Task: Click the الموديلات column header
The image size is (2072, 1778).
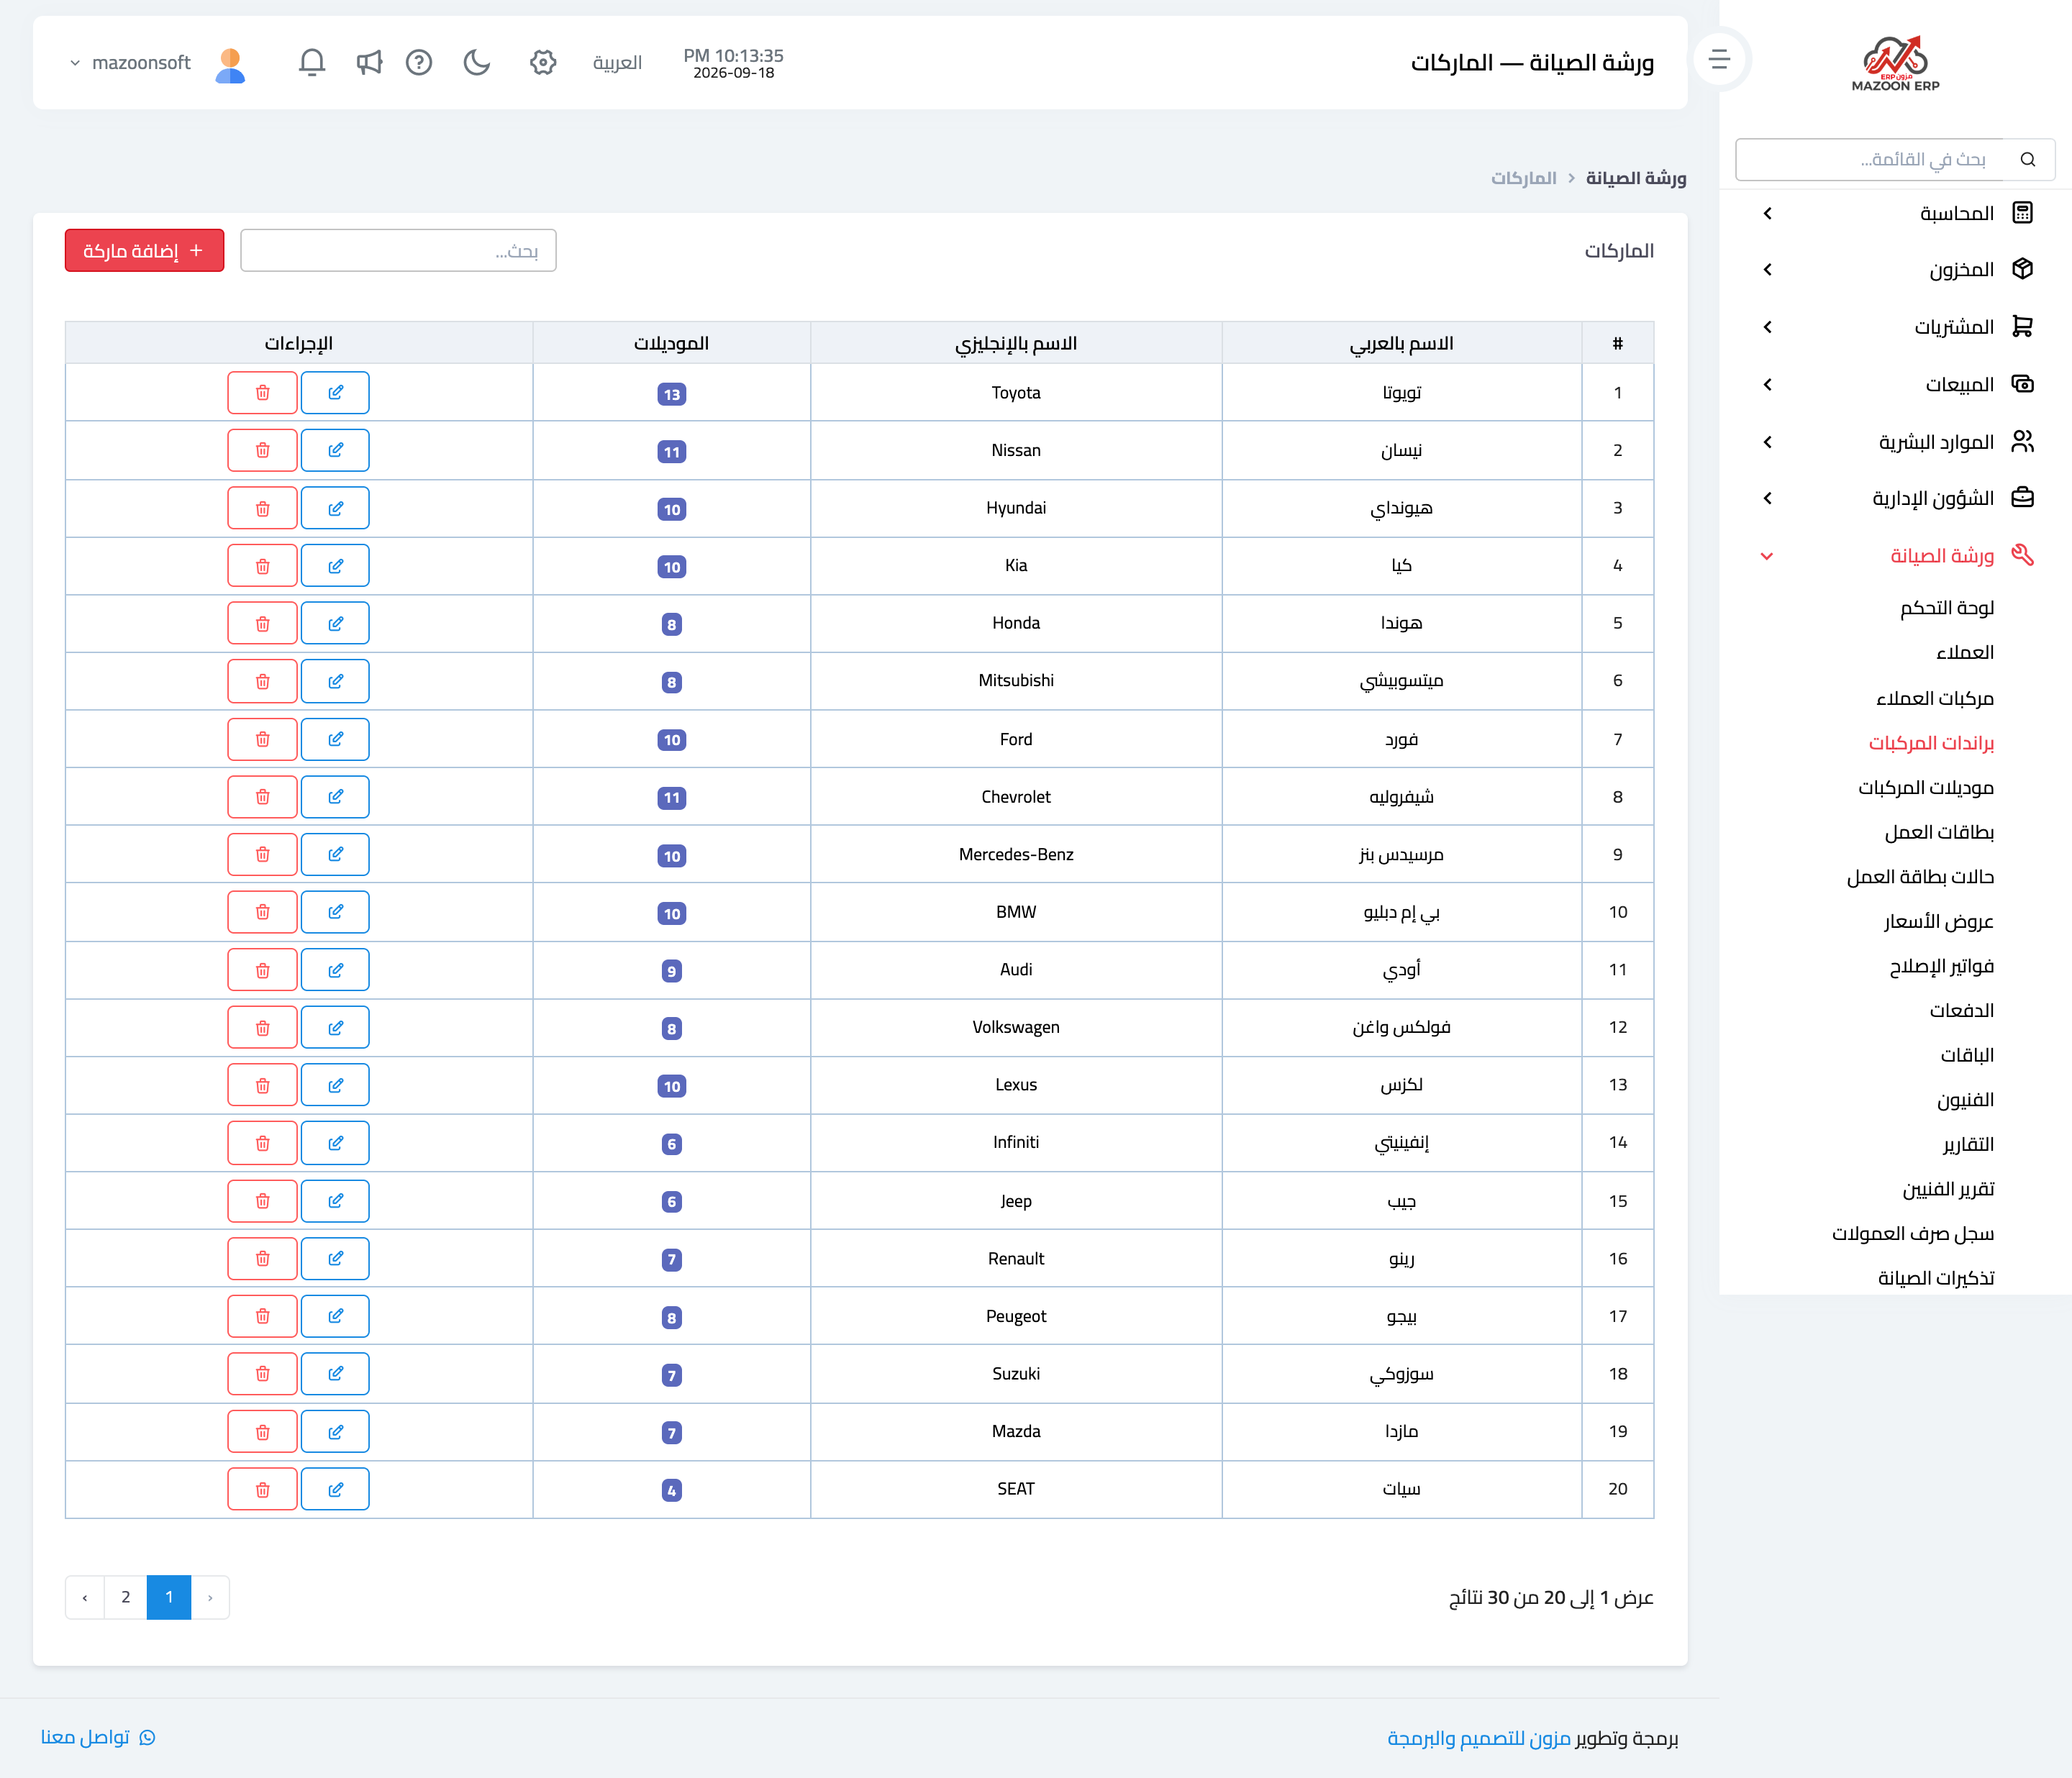Action: 672,343
